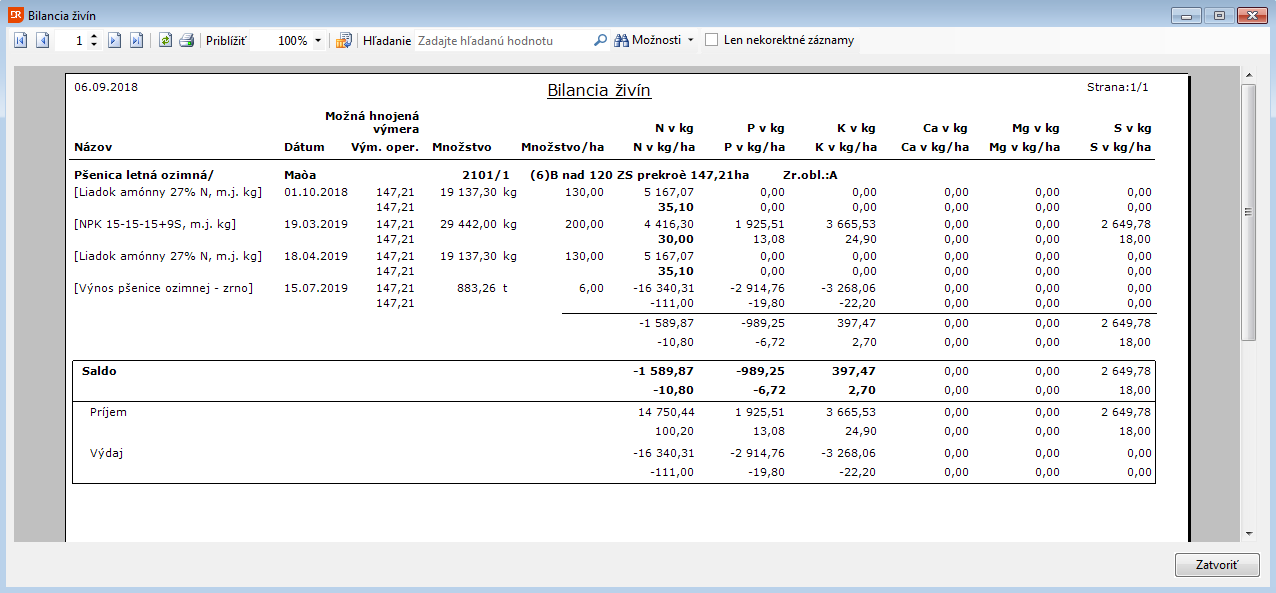Image resolution: width=1276 pixels, height=593 pixels.
Task: Click the binoculars Možnosti icon
Action: (x=621, y=41)
